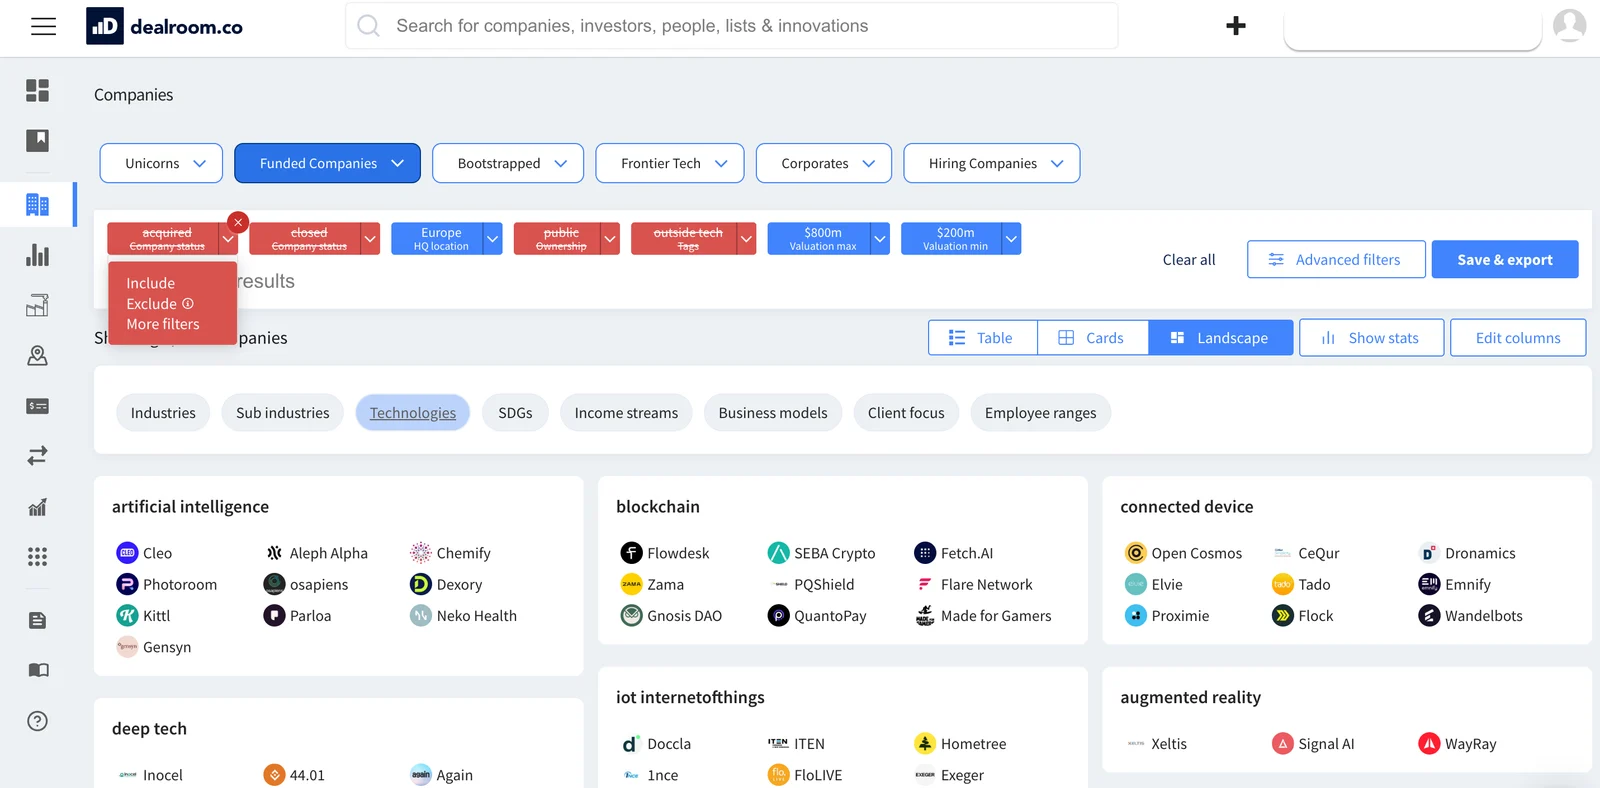
Task: Open the hamburger menu
Action: 43,27
